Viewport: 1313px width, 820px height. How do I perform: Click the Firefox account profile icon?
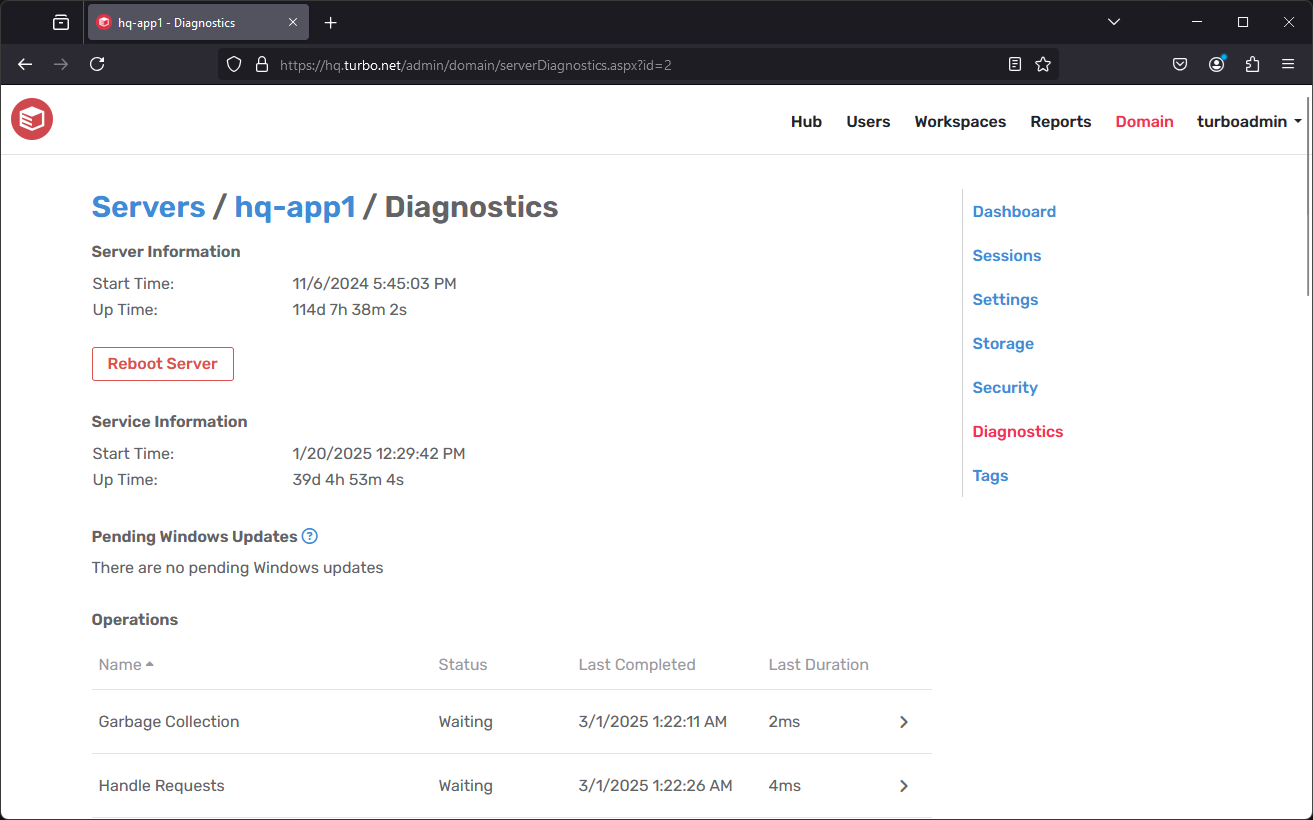1216,63
